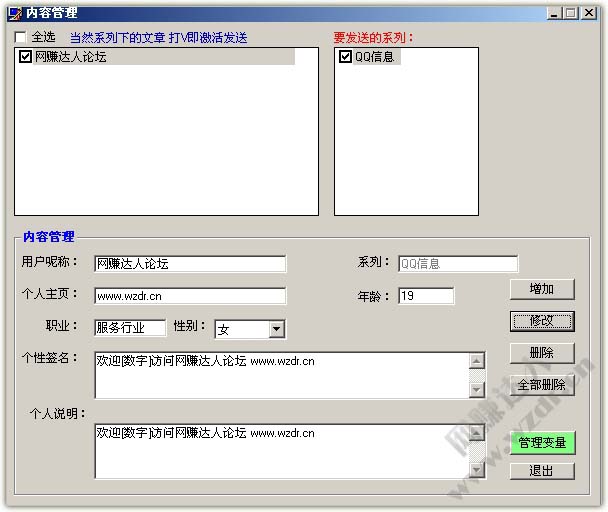
Task: Click the disabled 系列 QQ信息 field
Action: point(458,264)
